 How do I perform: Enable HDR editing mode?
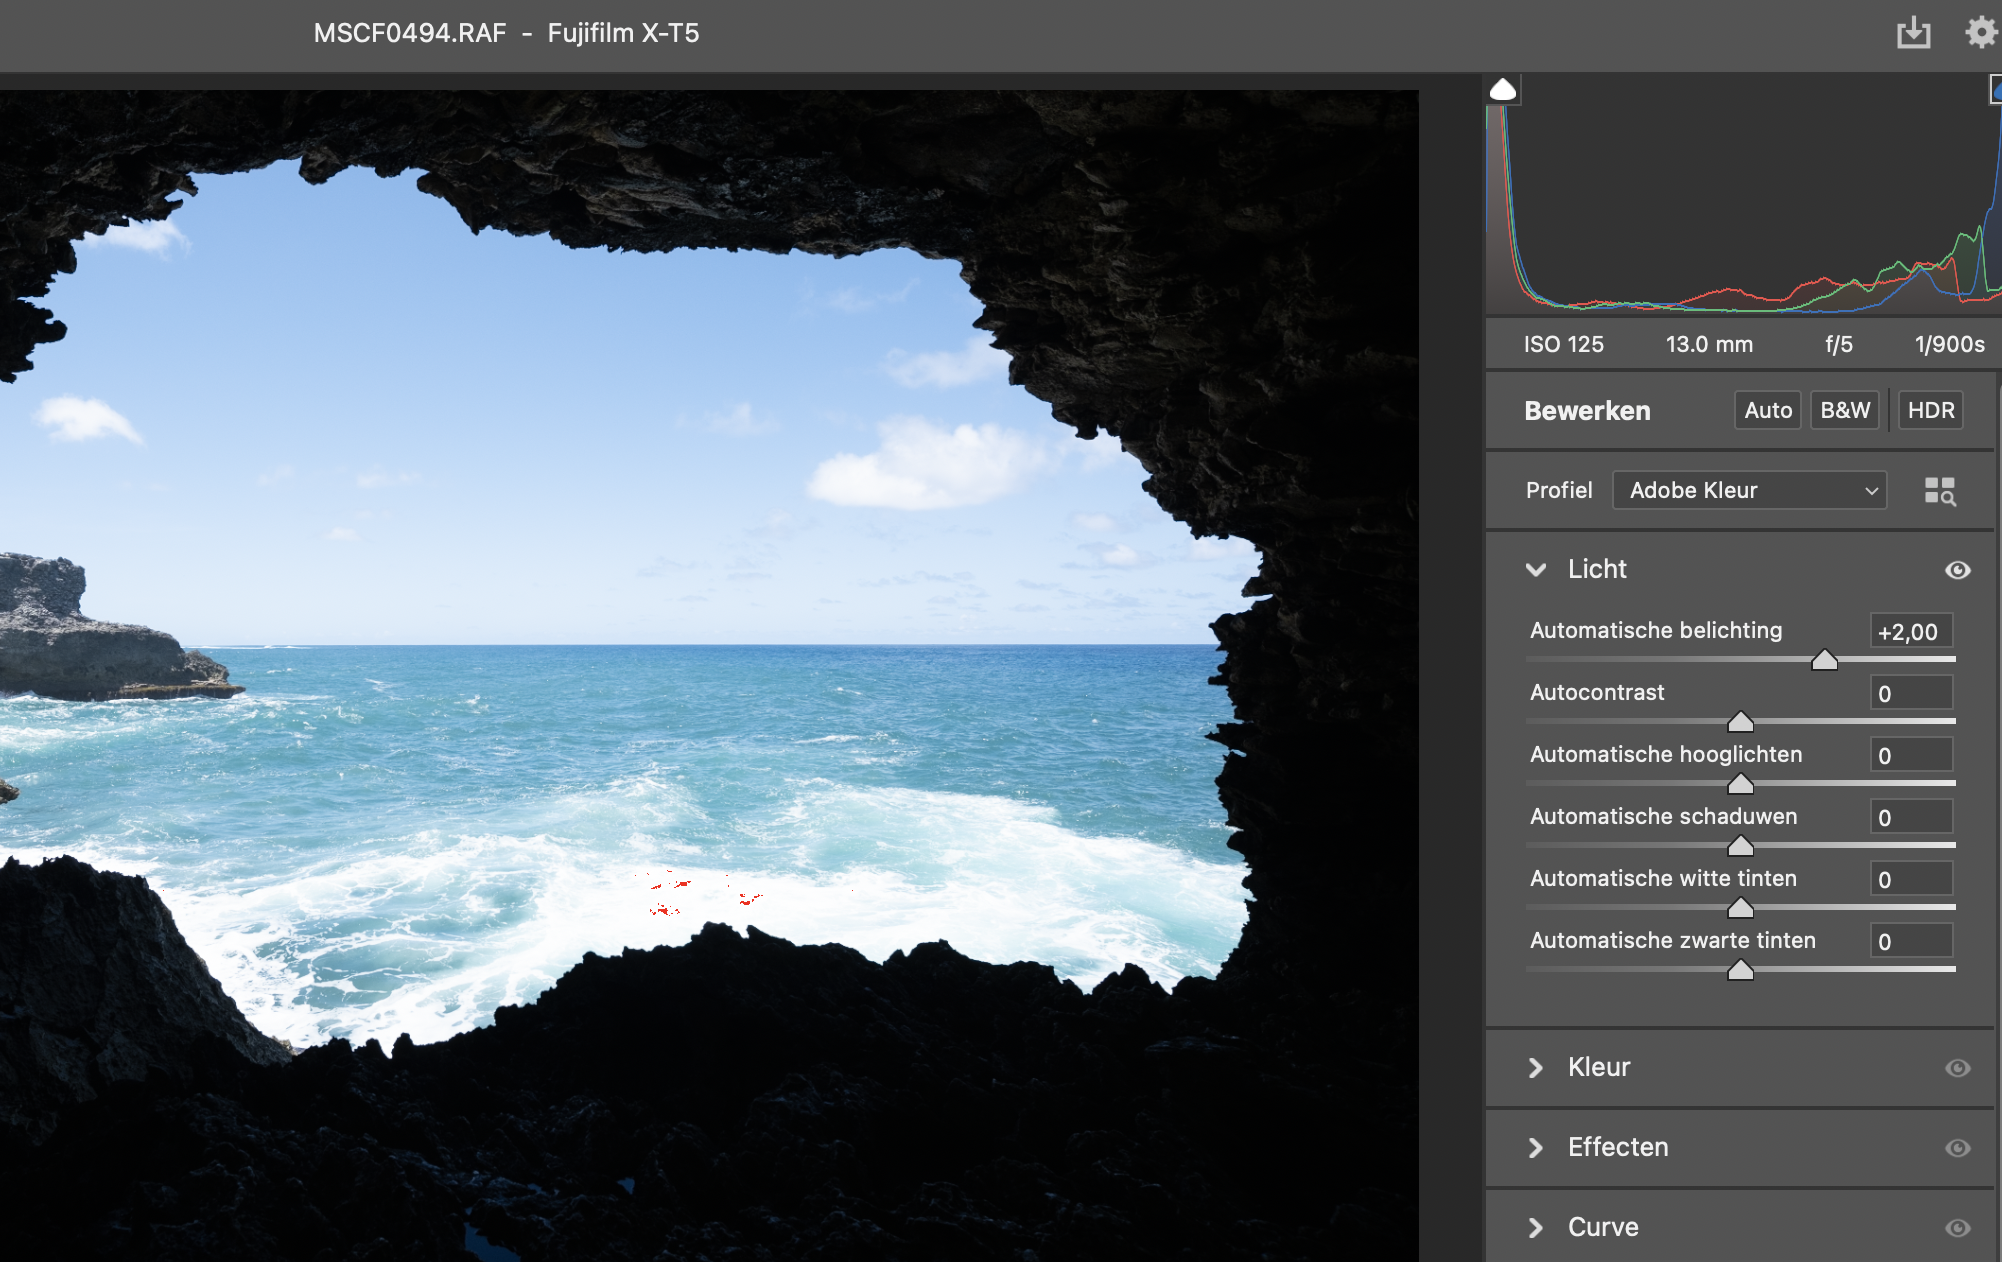click(1930, 411)
